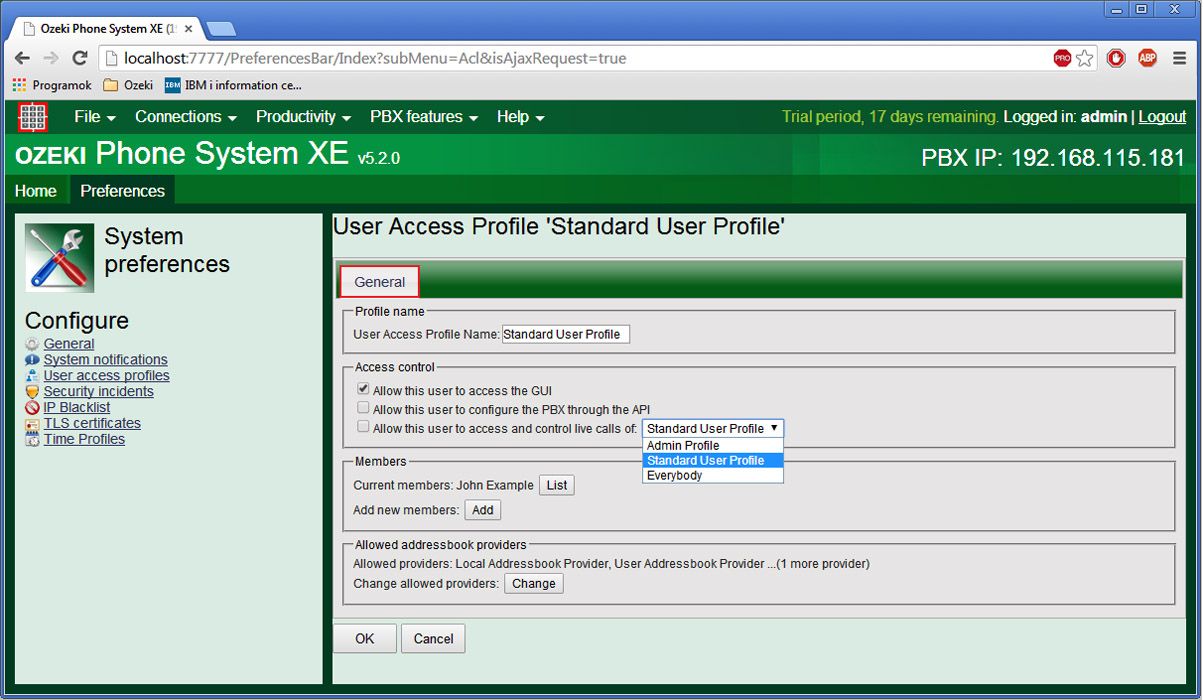Click the List members button

click(x=557, y=485)
